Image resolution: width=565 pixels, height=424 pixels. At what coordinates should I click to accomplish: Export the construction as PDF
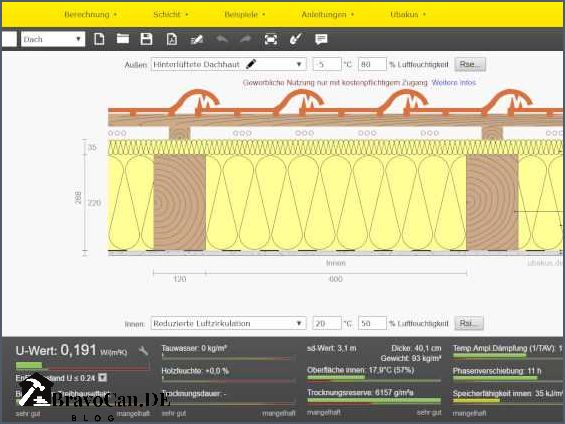click(172, 39)
